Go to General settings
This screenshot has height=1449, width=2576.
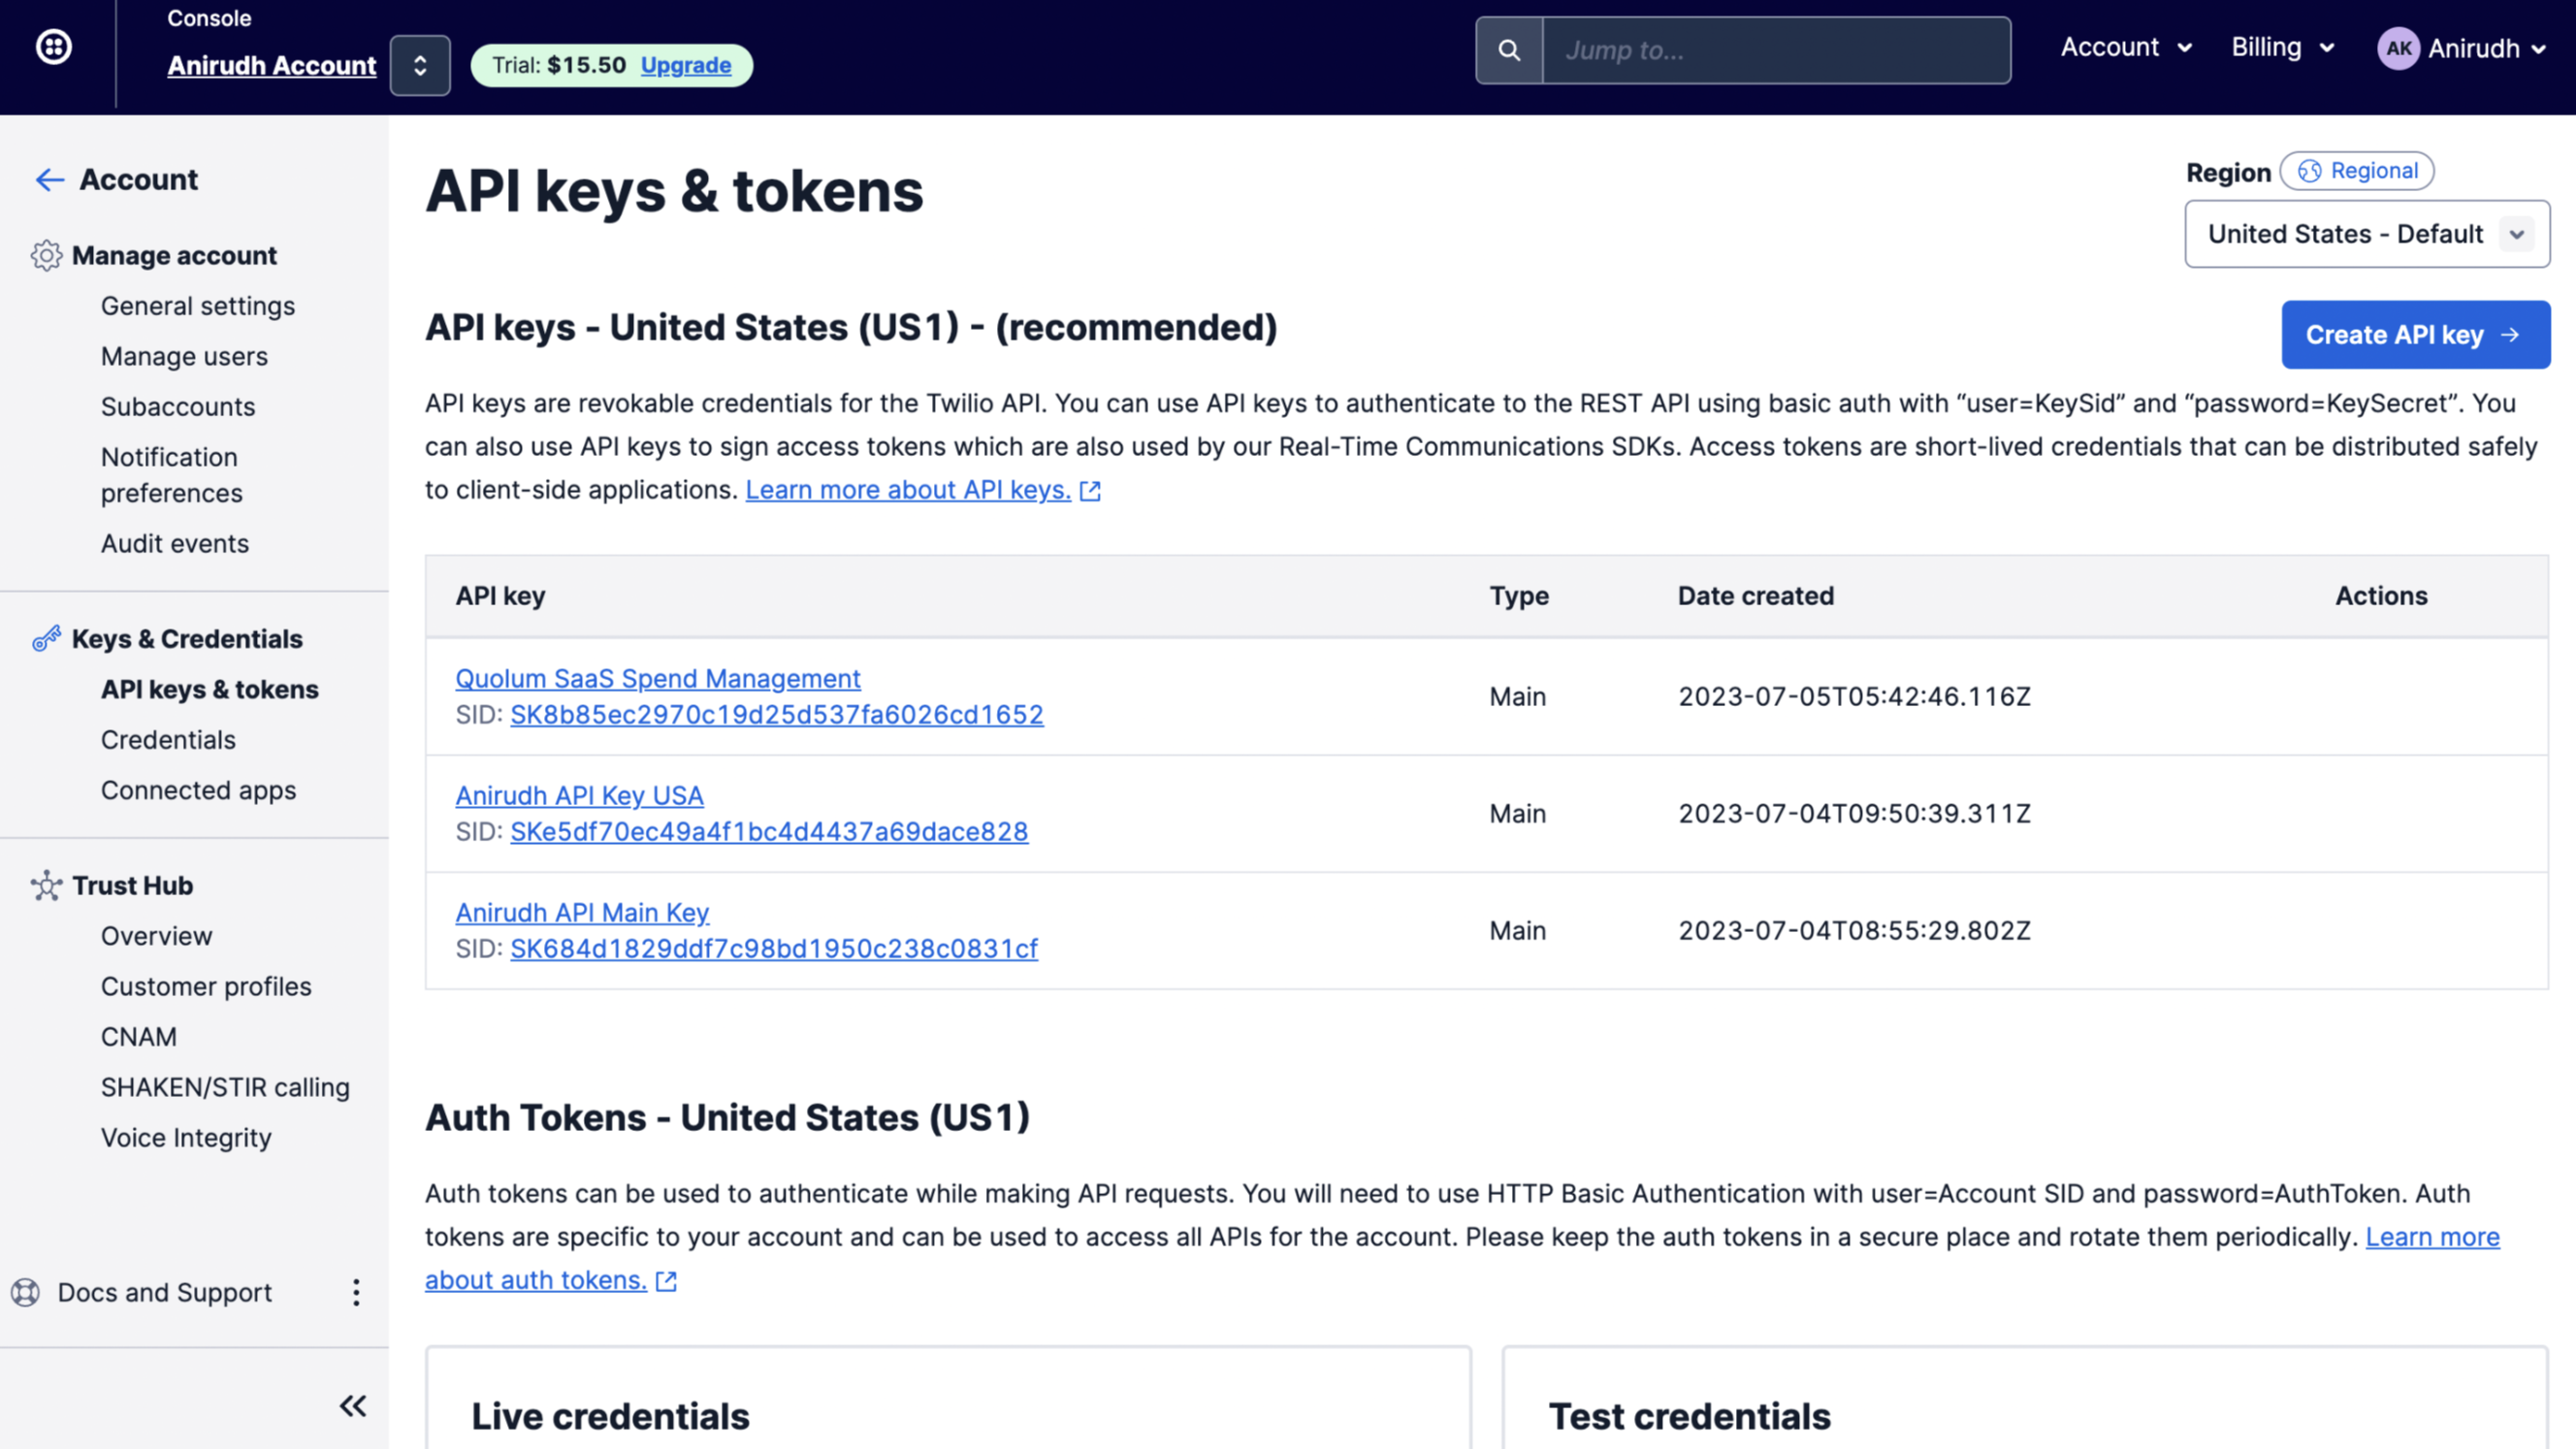[198, 306]
